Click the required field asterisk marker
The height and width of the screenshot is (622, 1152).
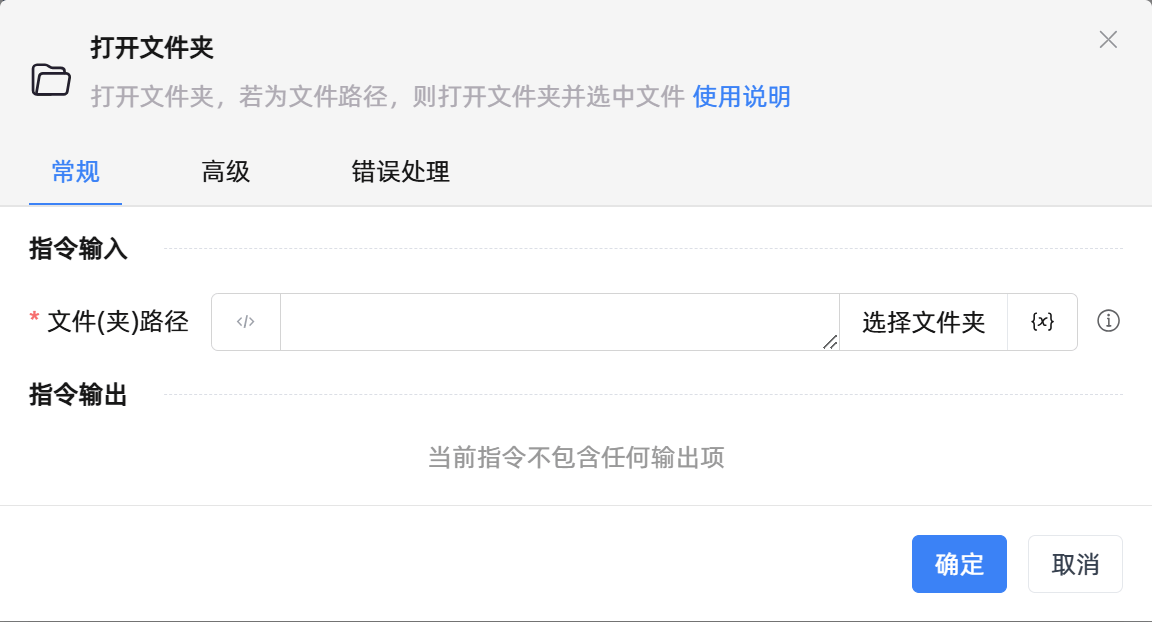click(x=32, y=315)
